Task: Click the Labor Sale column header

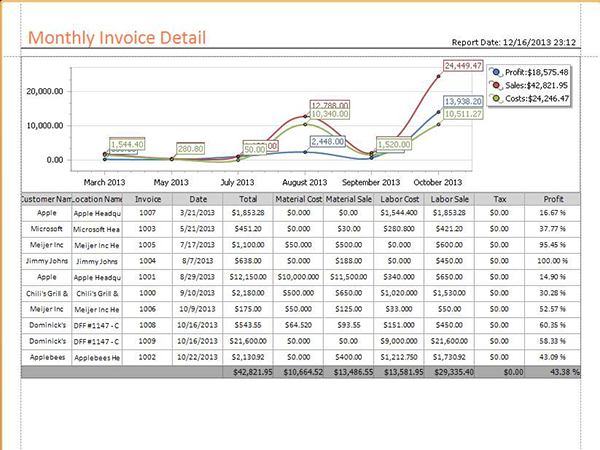Action: click(x=453, y=199)
